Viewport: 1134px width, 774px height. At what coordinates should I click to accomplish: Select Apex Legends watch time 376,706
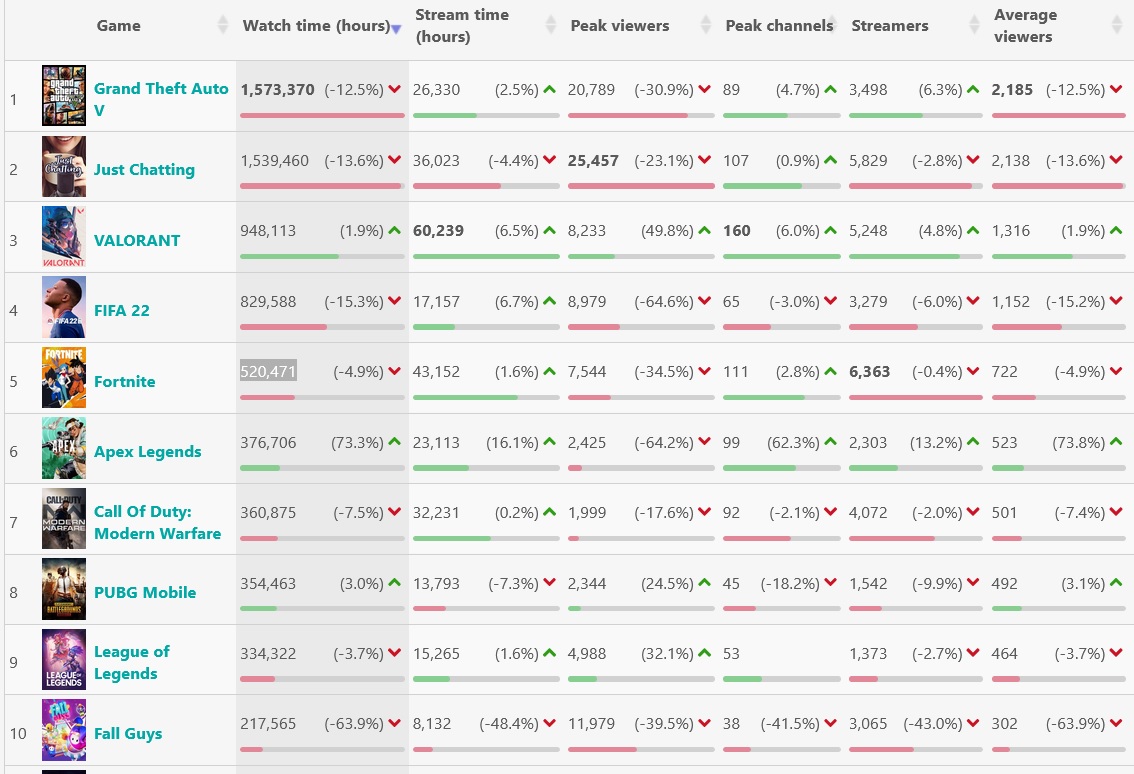pos(268,443)
